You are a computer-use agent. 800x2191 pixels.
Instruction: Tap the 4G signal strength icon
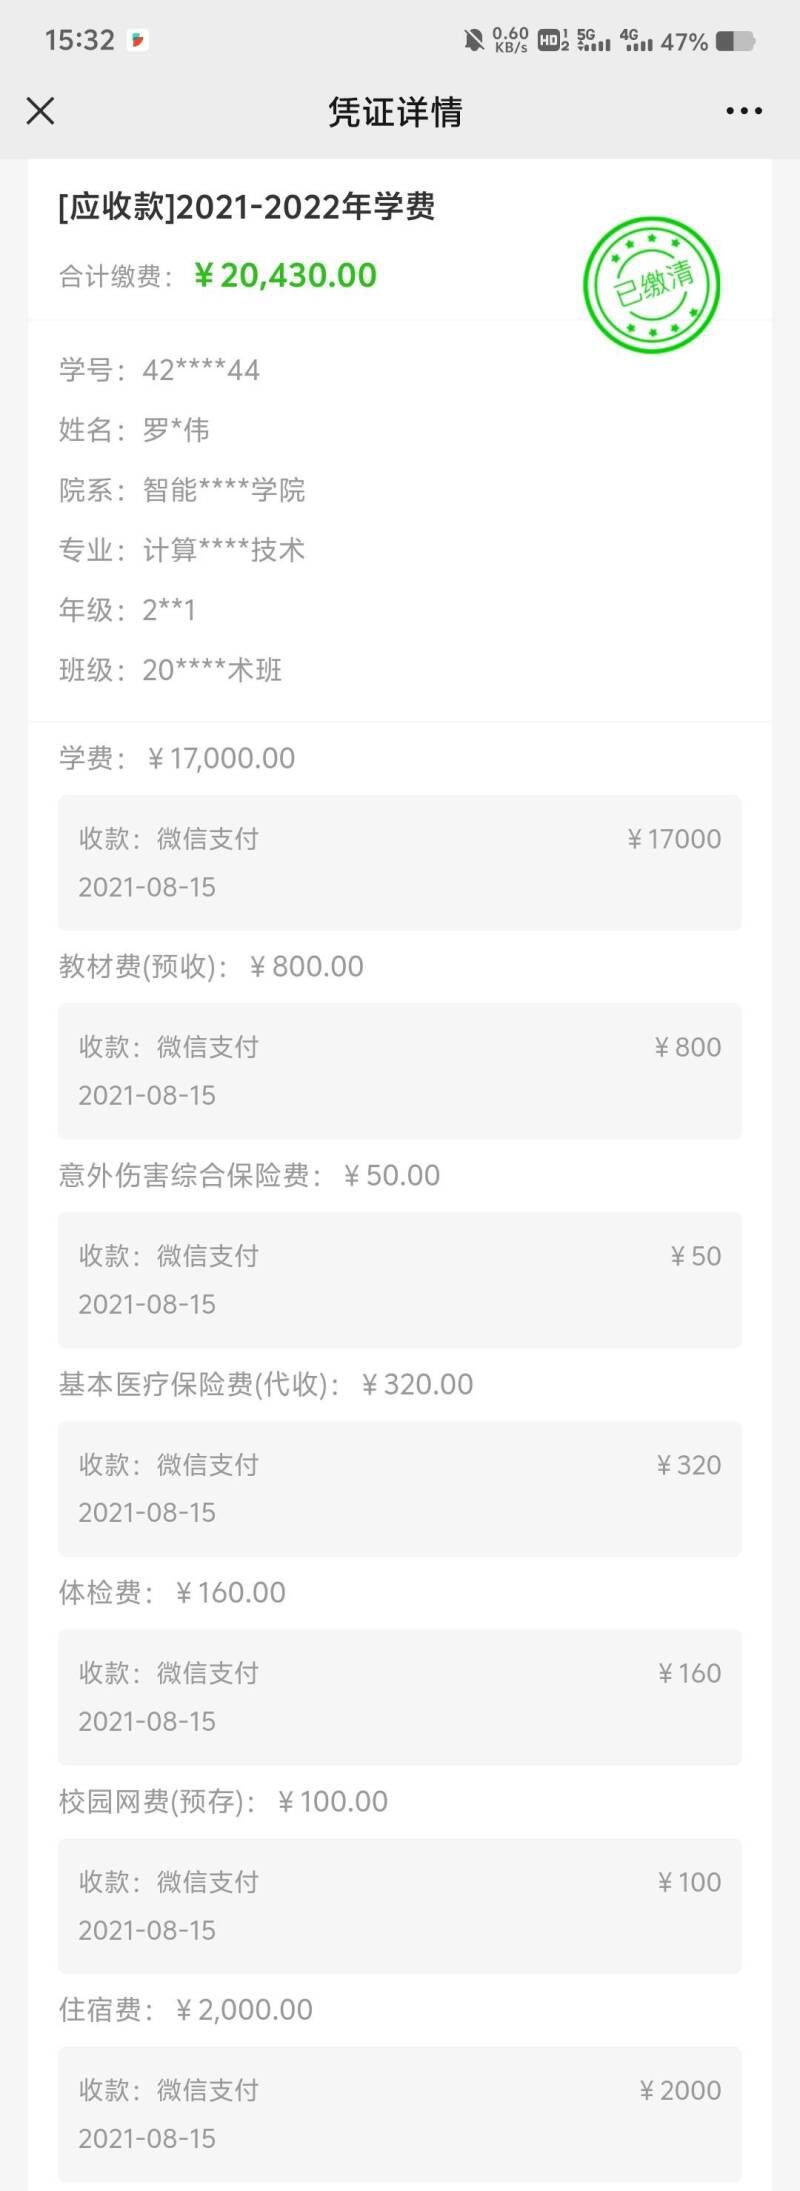[636, 40]
